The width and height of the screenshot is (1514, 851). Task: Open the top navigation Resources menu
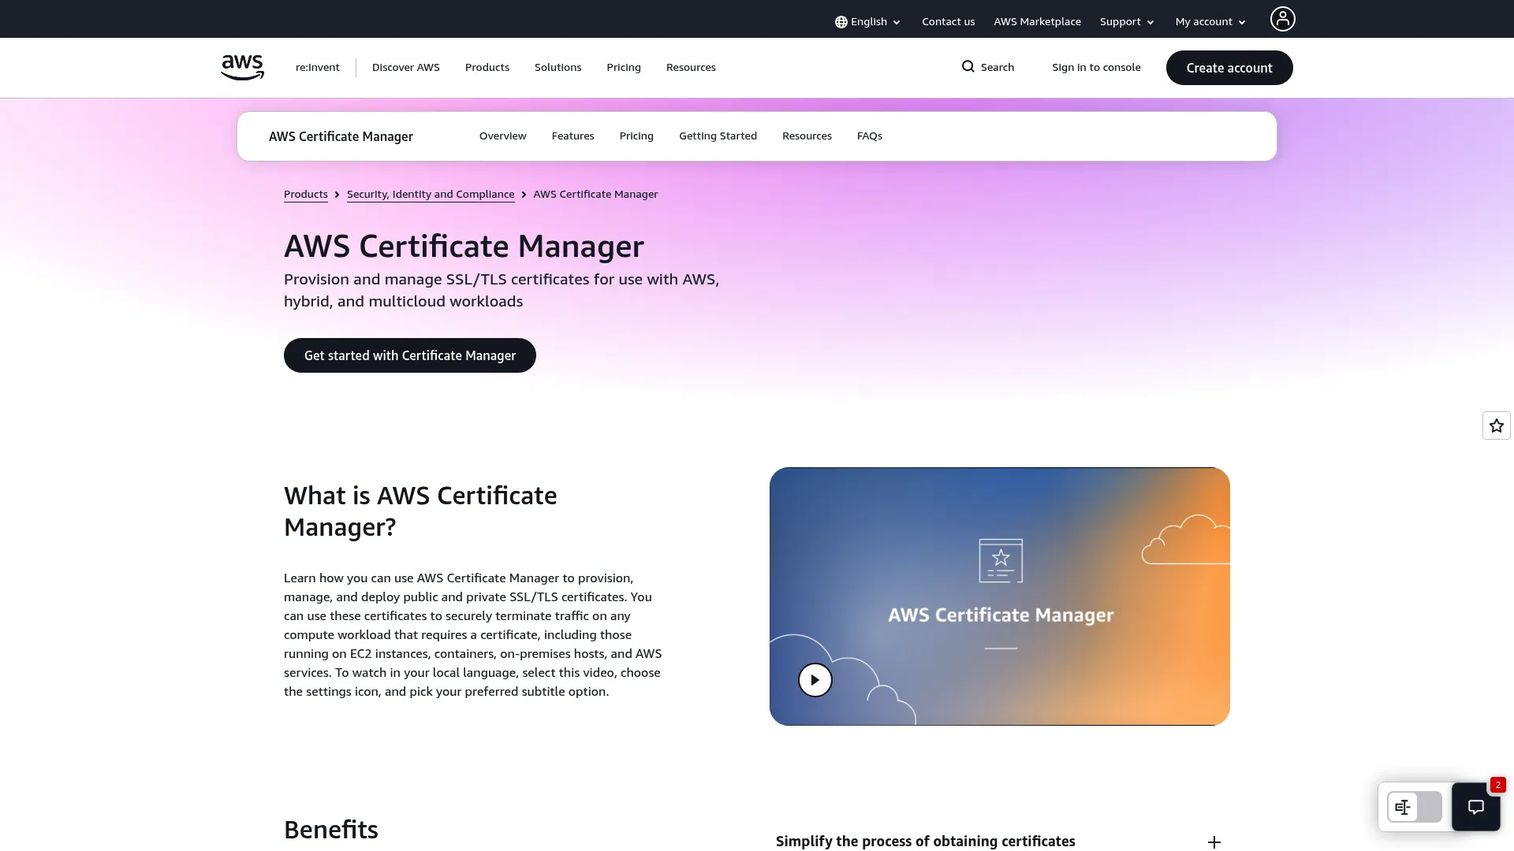691,68
